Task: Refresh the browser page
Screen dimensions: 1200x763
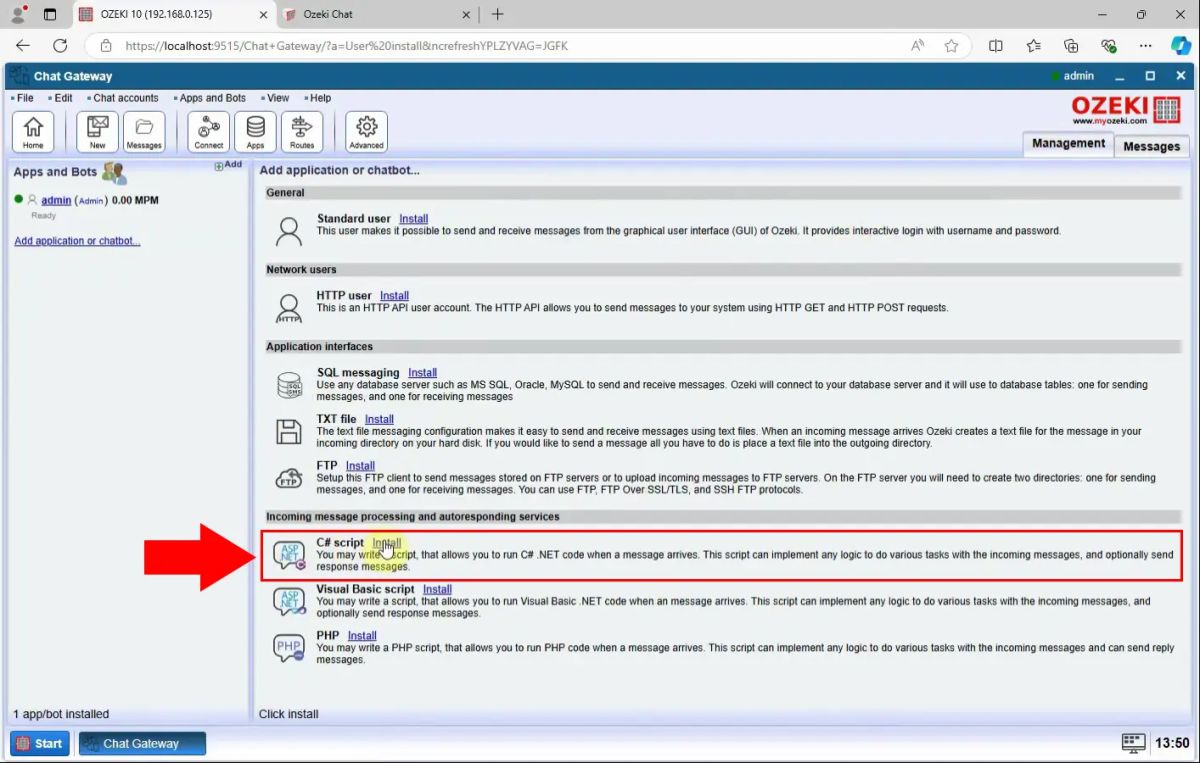Action: (x=60, y=45)
